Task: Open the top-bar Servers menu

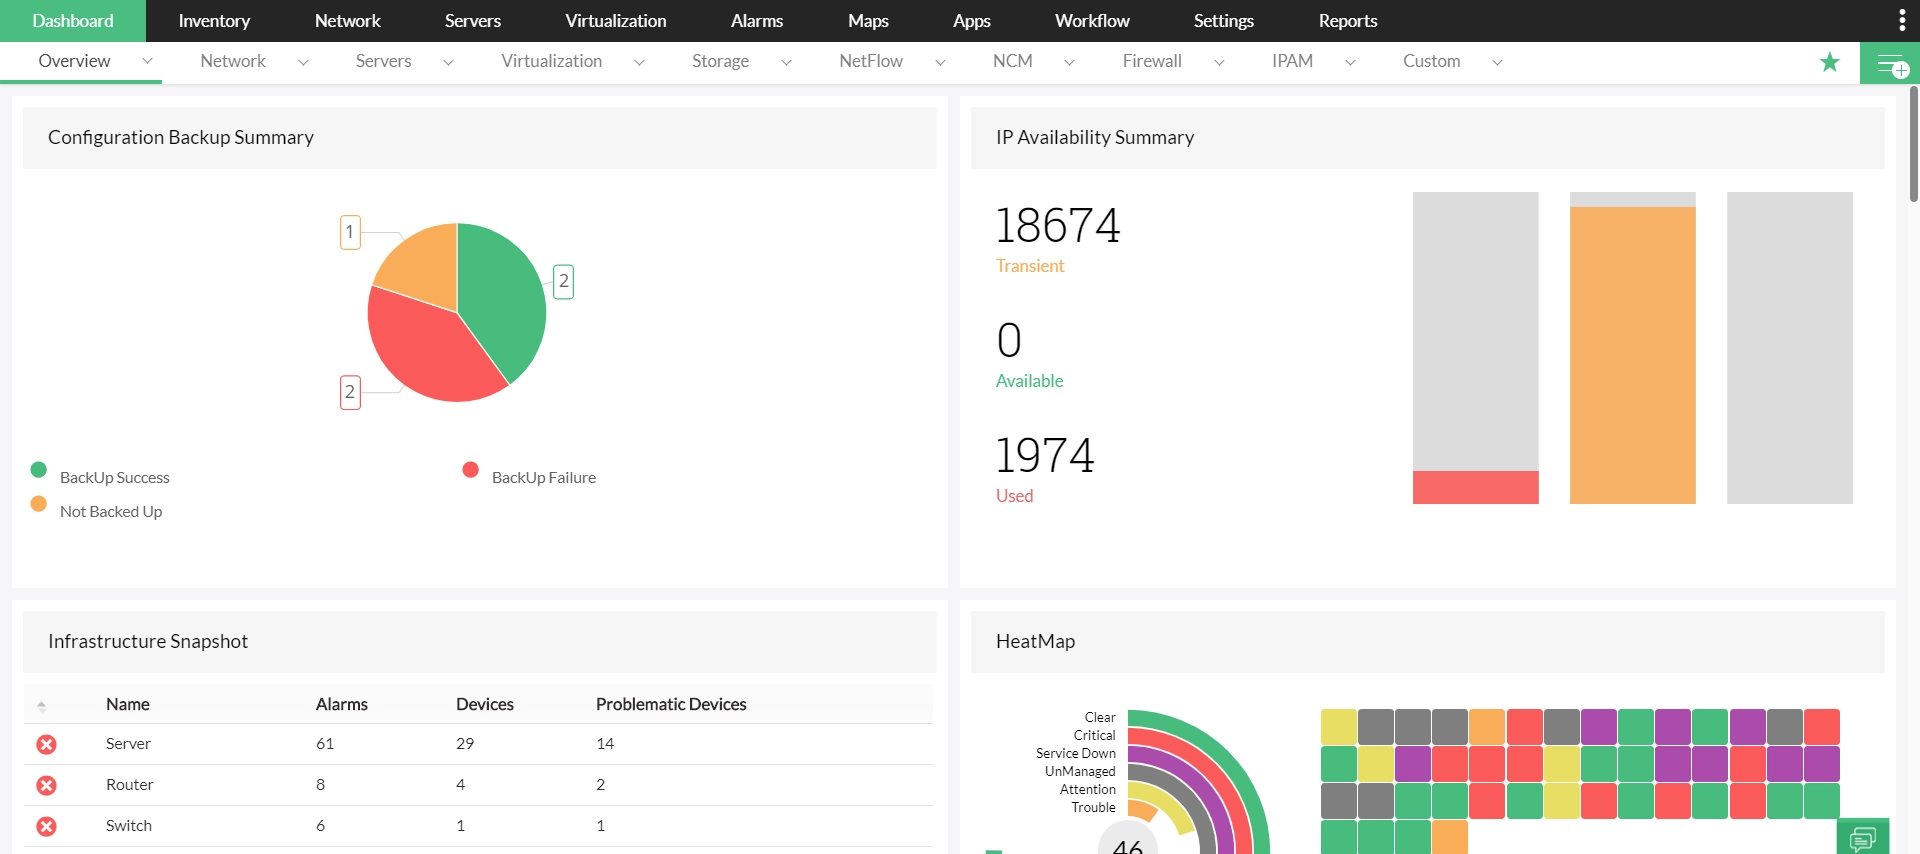Action: (473, 21)
